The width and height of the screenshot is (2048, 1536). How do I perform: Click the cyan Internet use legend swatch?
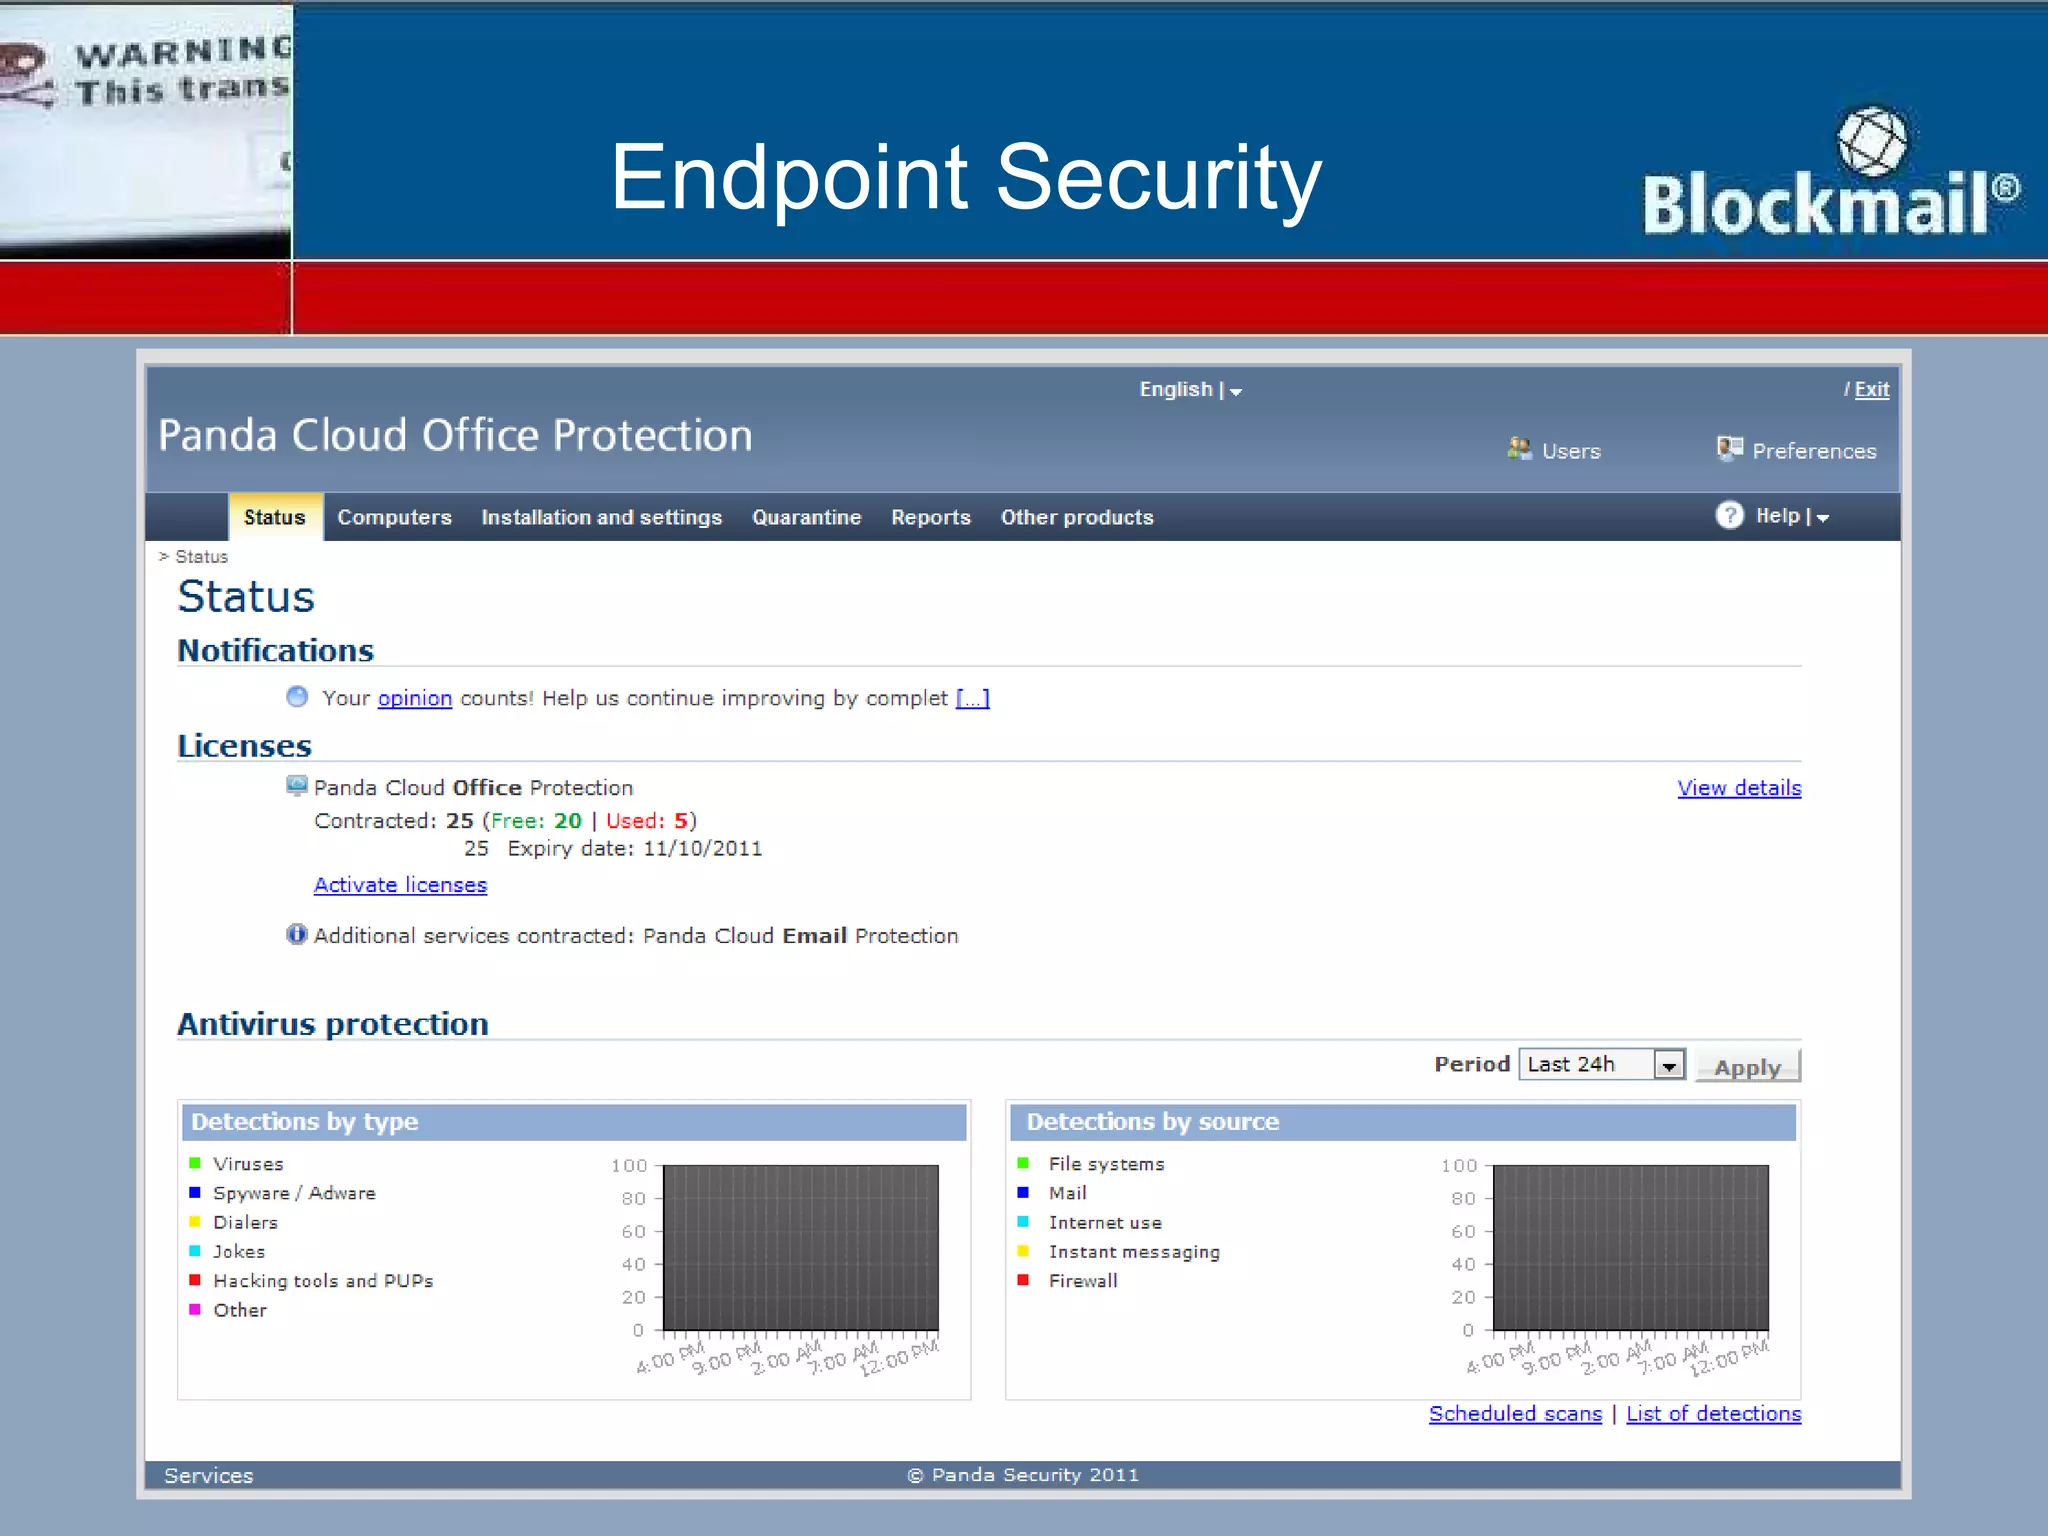(x=1023, y=1221)
